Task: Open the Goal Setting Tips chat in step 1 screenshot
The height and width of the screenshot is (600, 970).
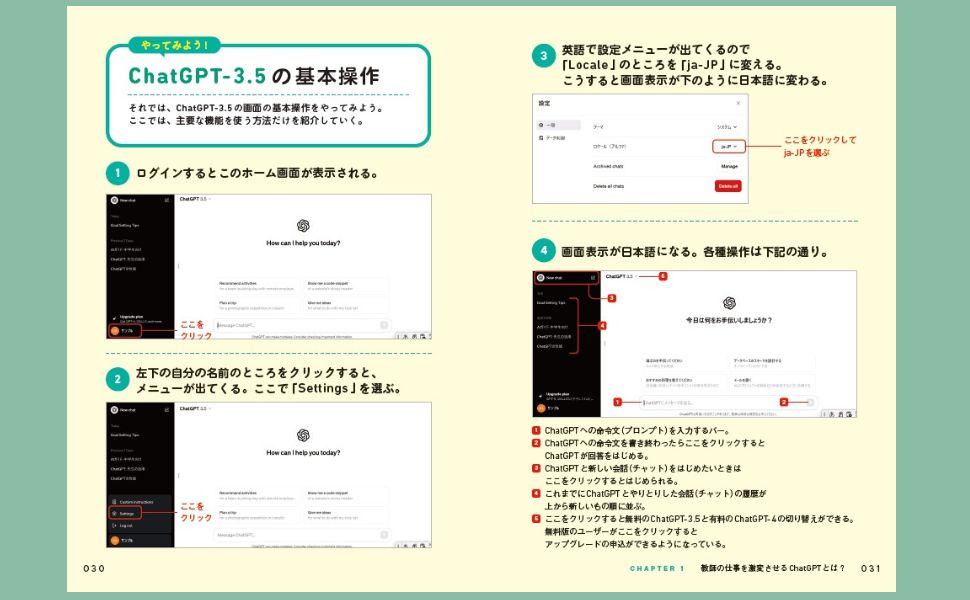Action: tap(125, 226)
